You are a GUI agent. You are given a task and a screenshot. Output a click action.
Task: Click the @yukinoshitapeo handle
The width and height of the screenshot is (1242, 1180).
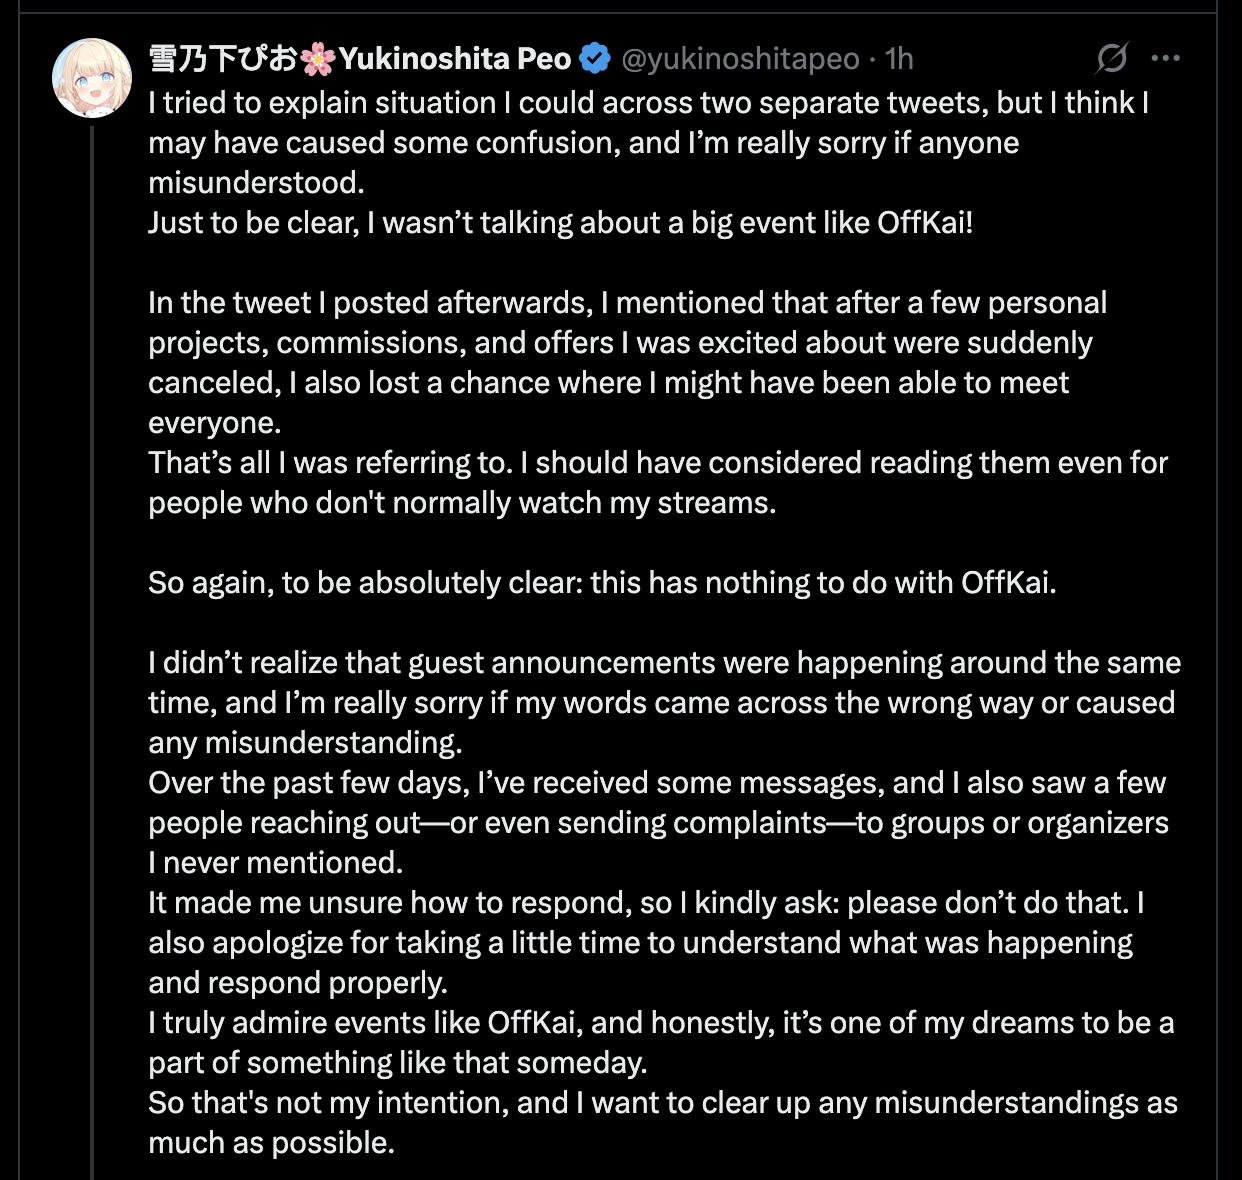click(741, 59)
